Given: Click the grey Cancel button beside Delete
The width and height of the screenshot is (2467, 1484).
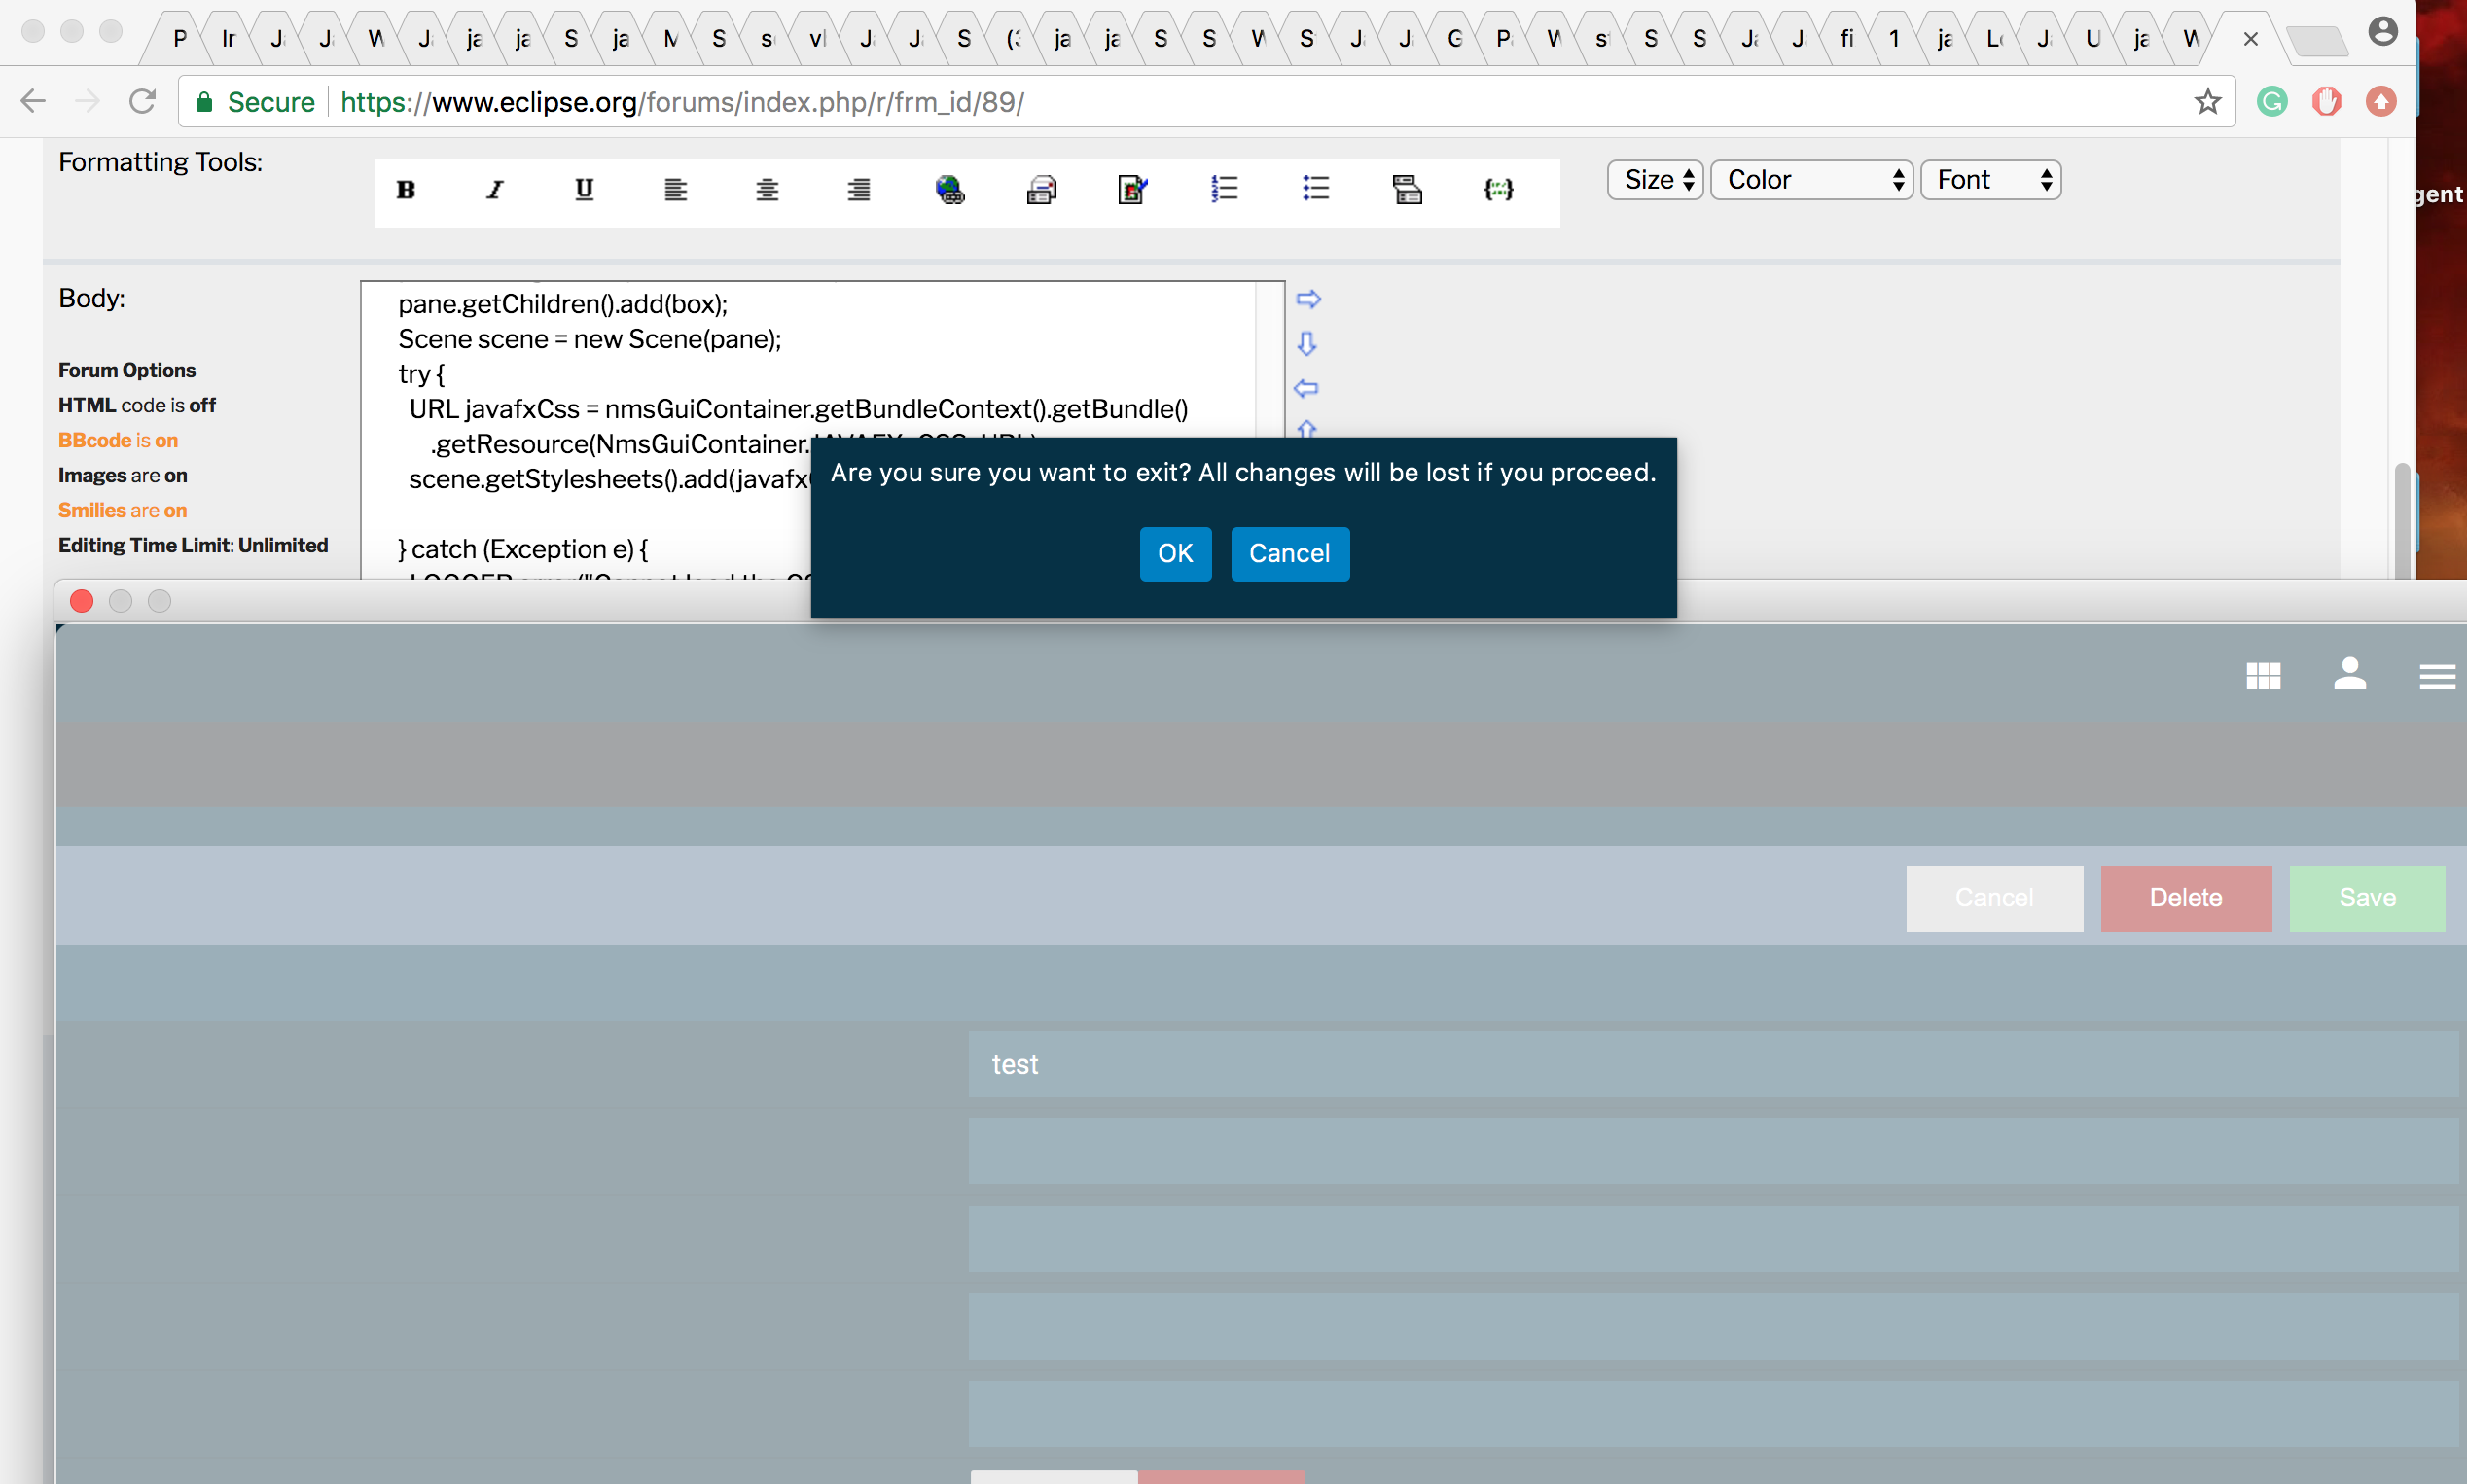Looking at the screenshot, I should pos(1994,898).
